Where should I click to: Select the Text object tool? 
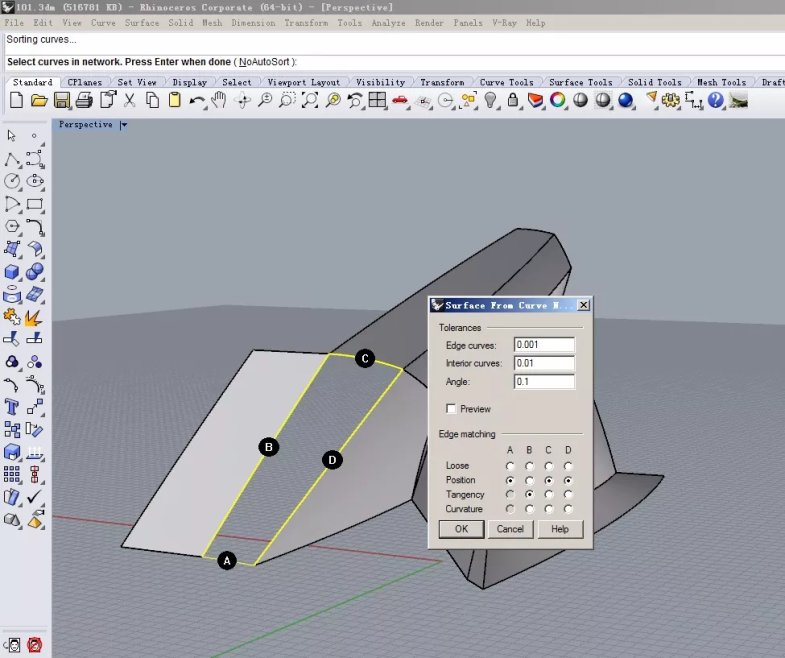[13, 407]
